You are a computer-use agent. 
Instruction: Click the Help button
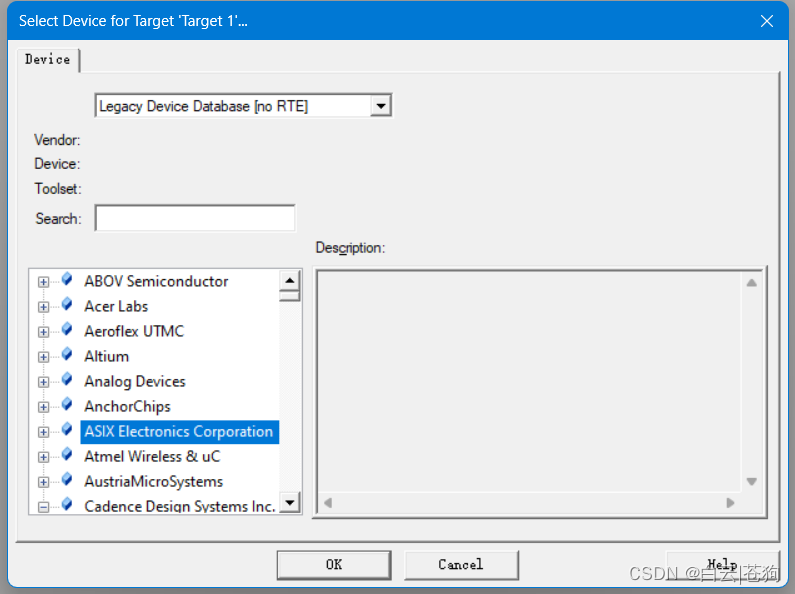click(x=722, y=565)
